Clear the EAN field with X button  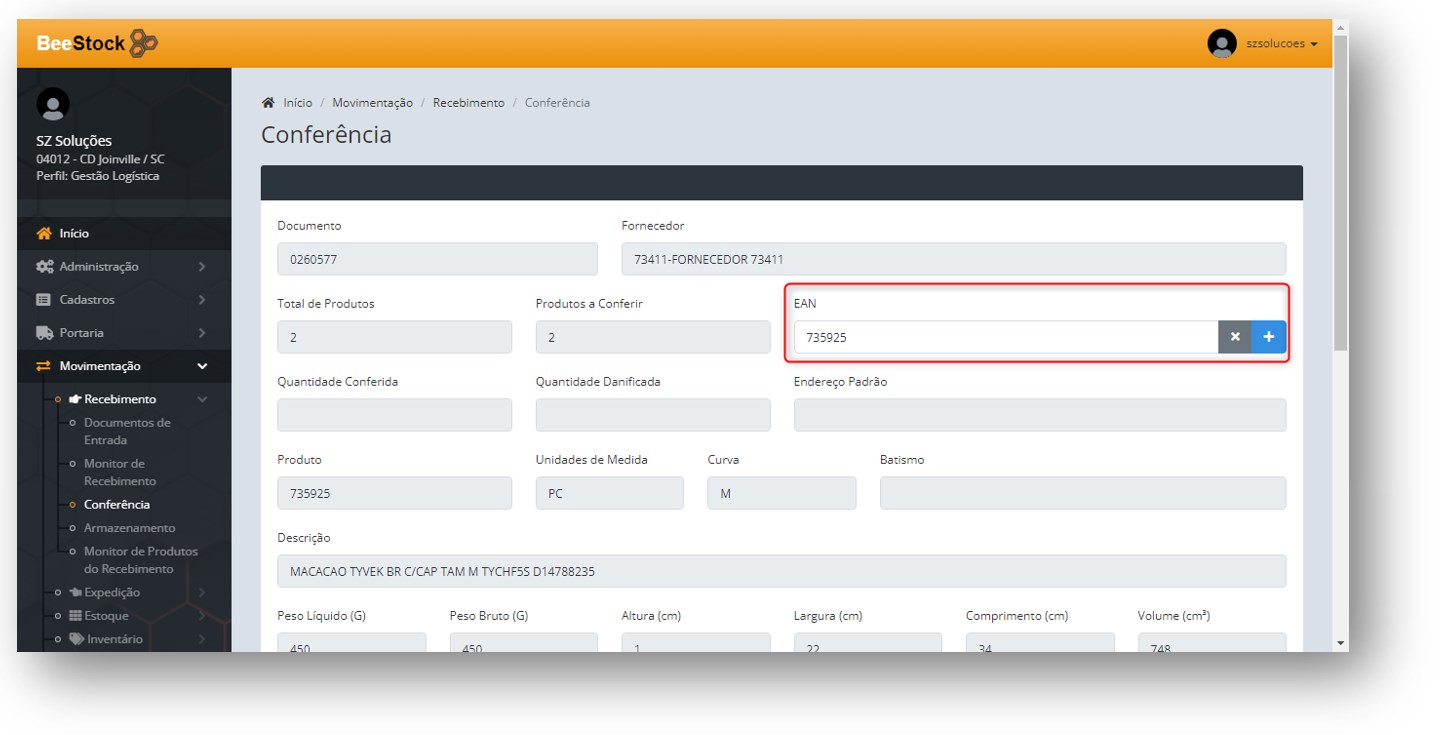pos(1235,337)
